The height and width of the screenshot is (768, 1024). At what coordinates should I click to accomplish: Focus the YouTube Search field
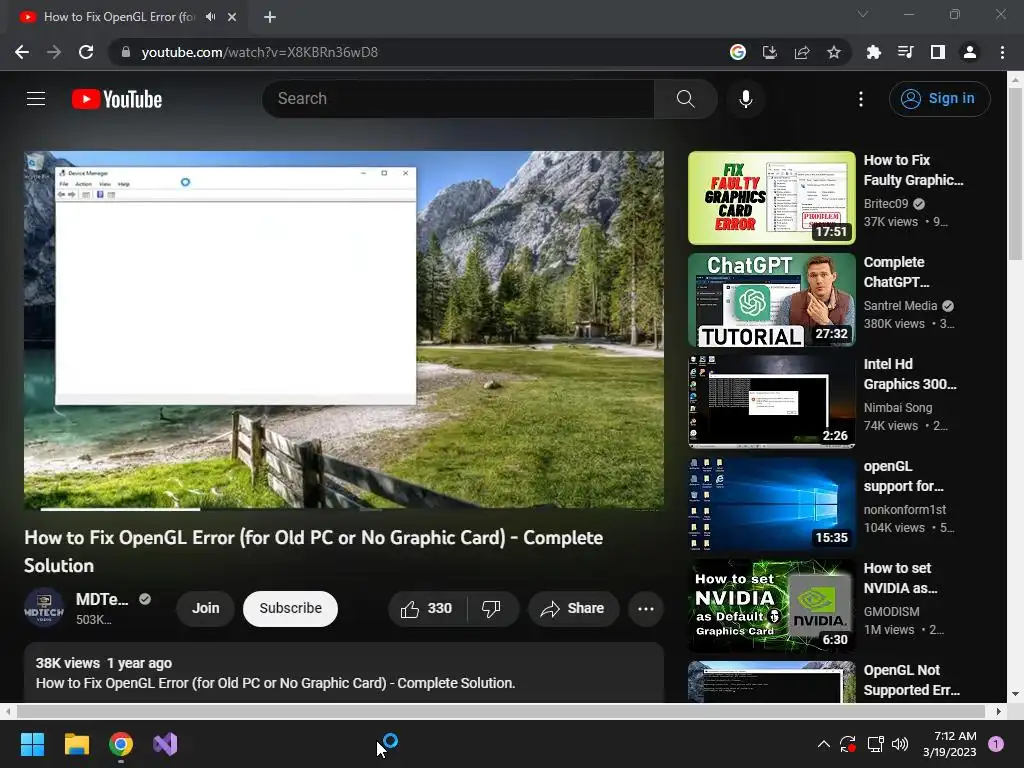point(458,99)
